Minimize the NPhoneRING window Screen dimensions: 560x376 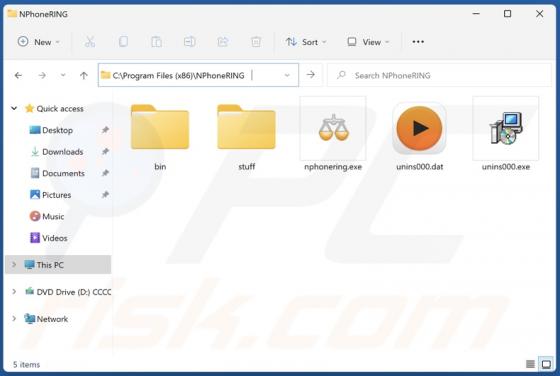[476, 14]
